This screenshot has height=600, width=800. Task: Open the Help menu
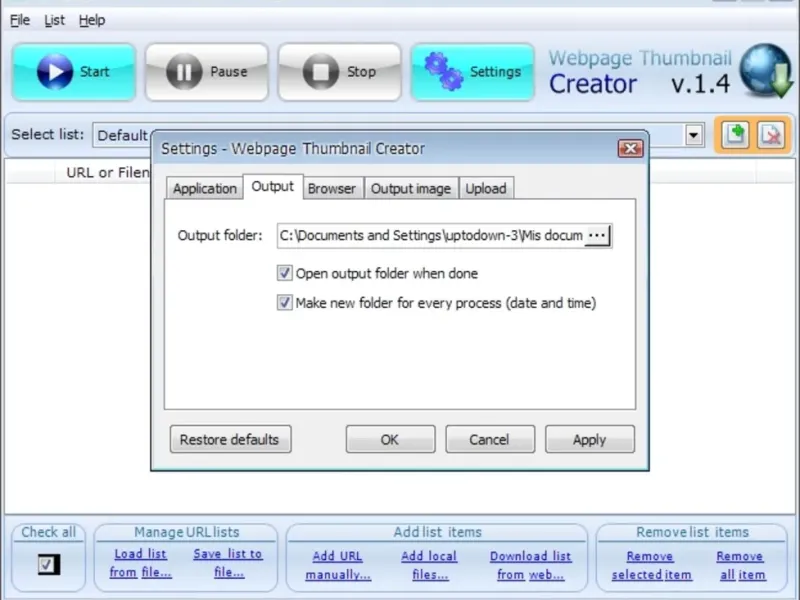pos(92,20)
